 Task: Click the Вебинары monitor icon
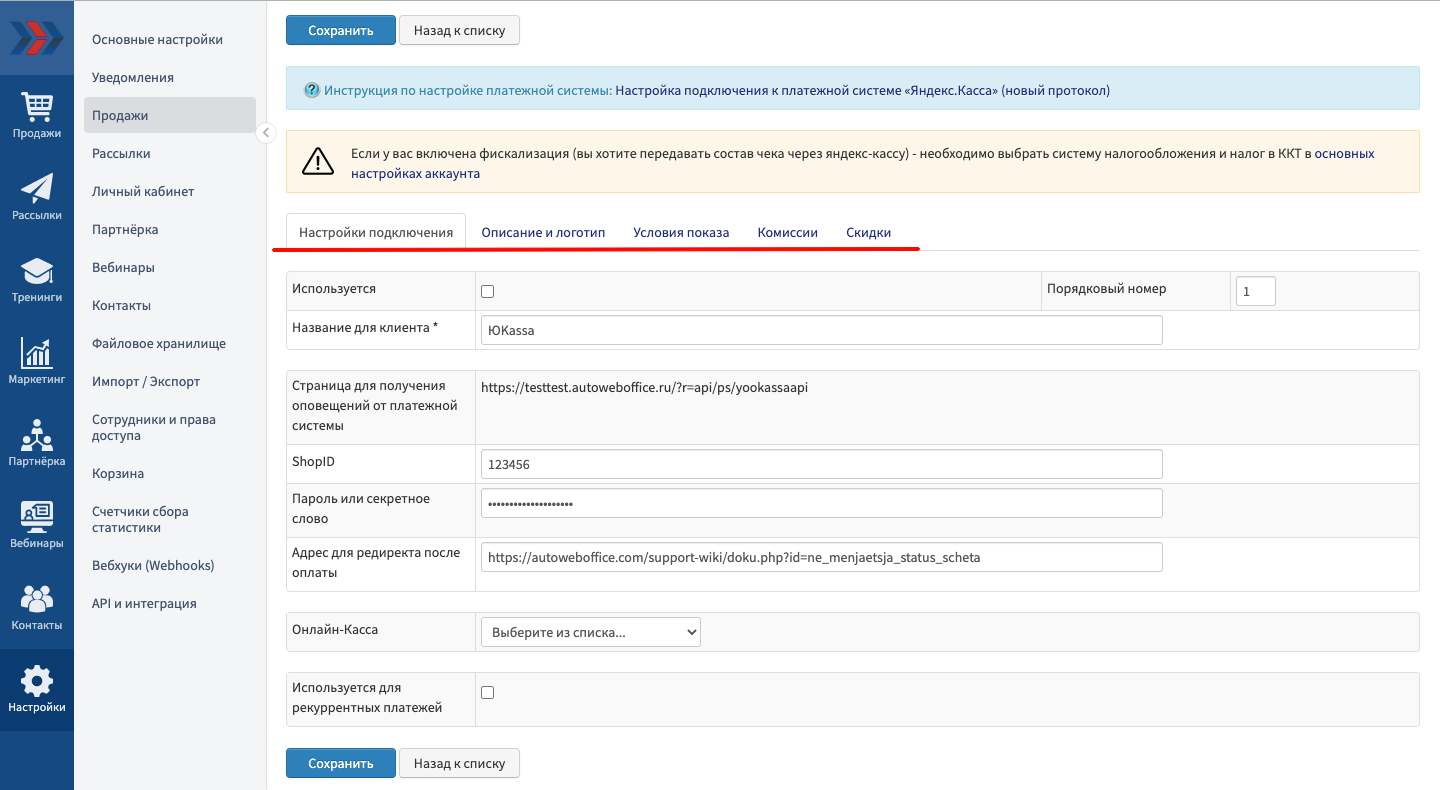(x=37, y=517)
